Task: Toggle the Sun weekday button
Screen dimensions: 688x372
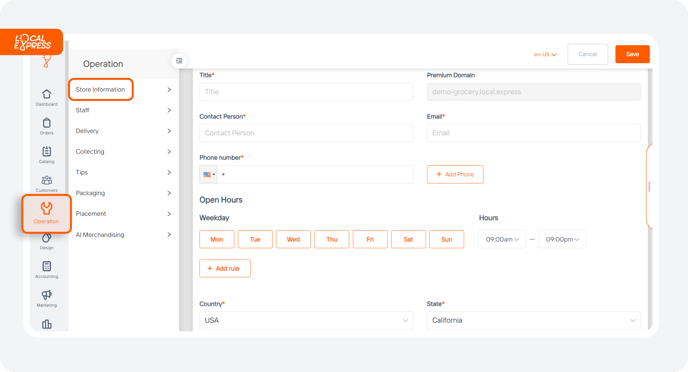Action: pos(447,240)
